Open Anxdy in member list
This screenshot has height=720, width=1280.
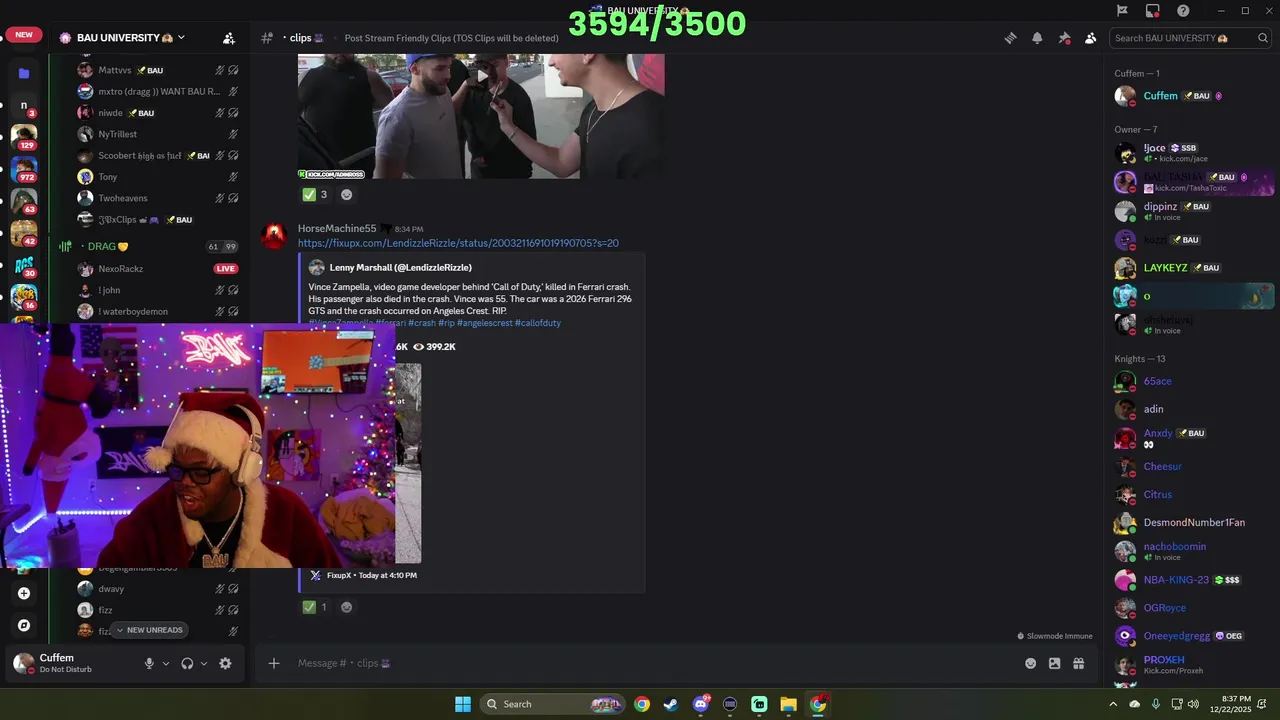[x=1192, y=438]
